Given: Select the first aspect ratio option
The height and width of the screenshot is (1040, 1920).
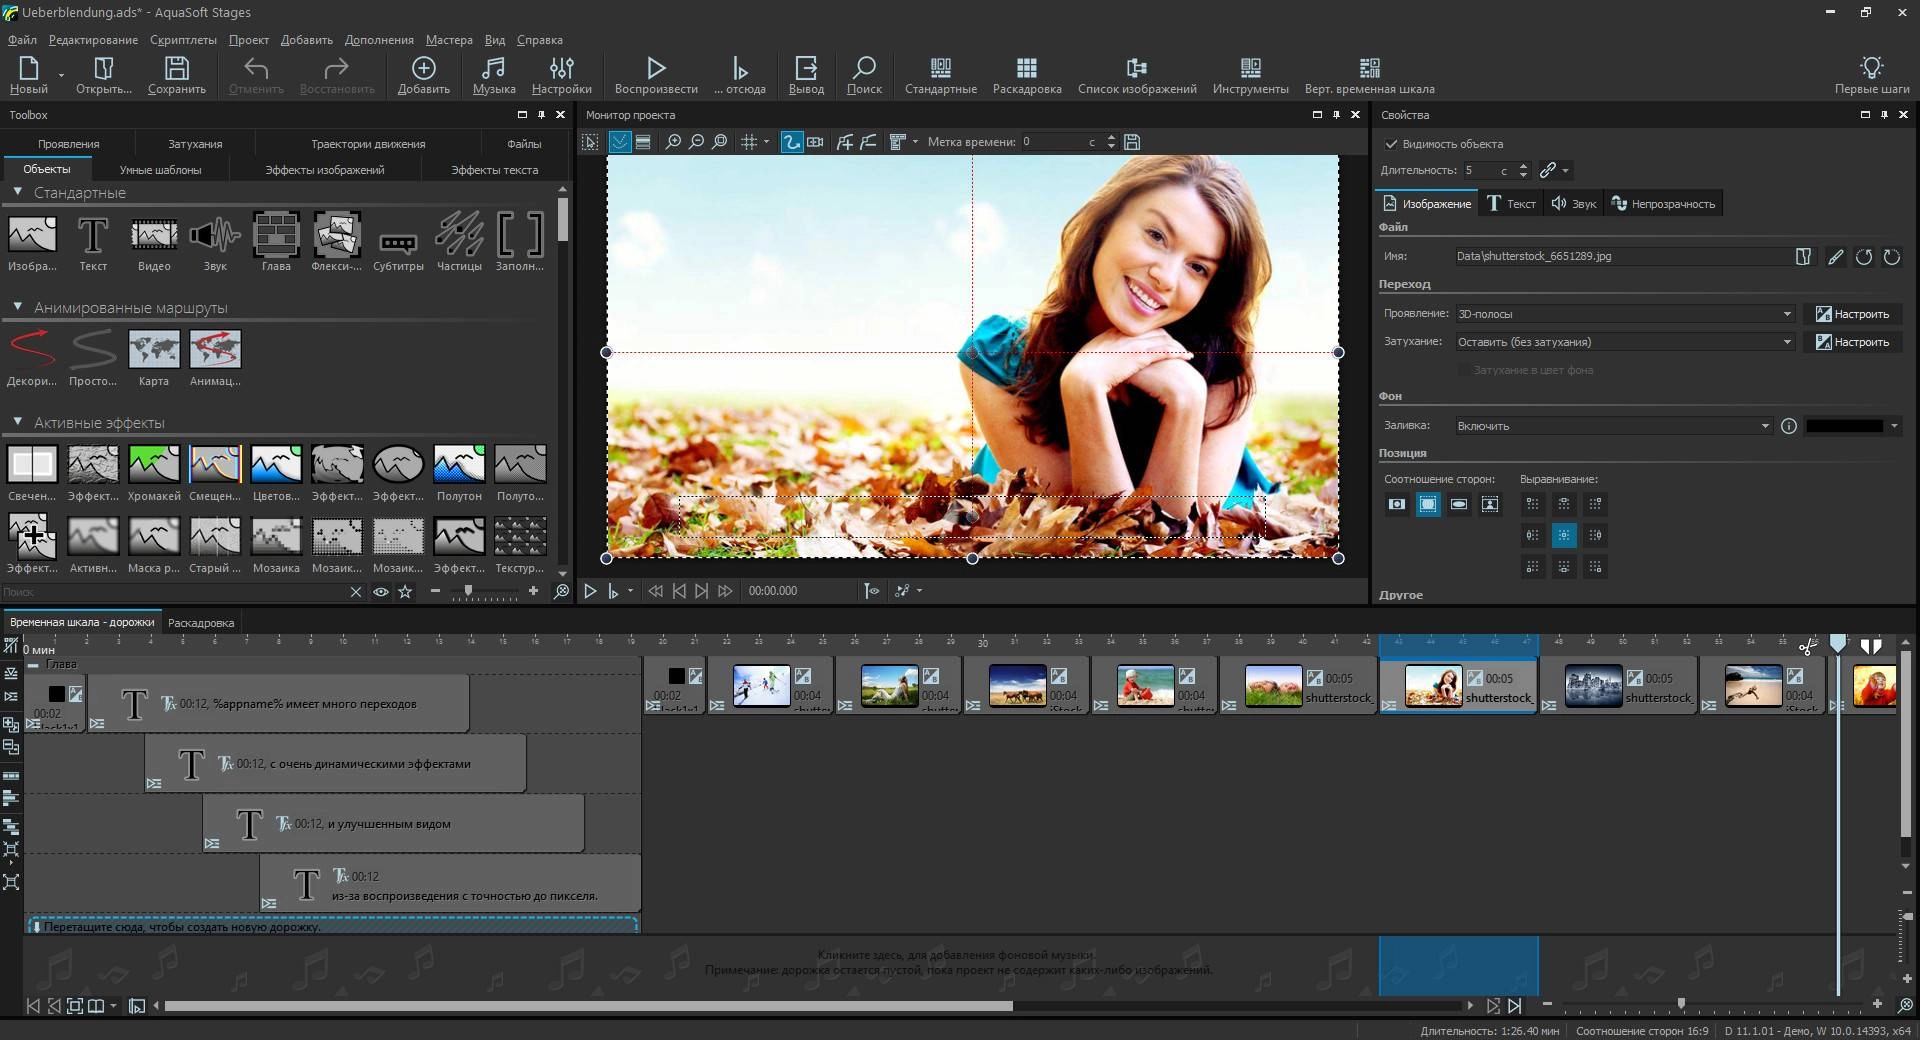Looking at the screenshot, I should tap(1397, 504).
